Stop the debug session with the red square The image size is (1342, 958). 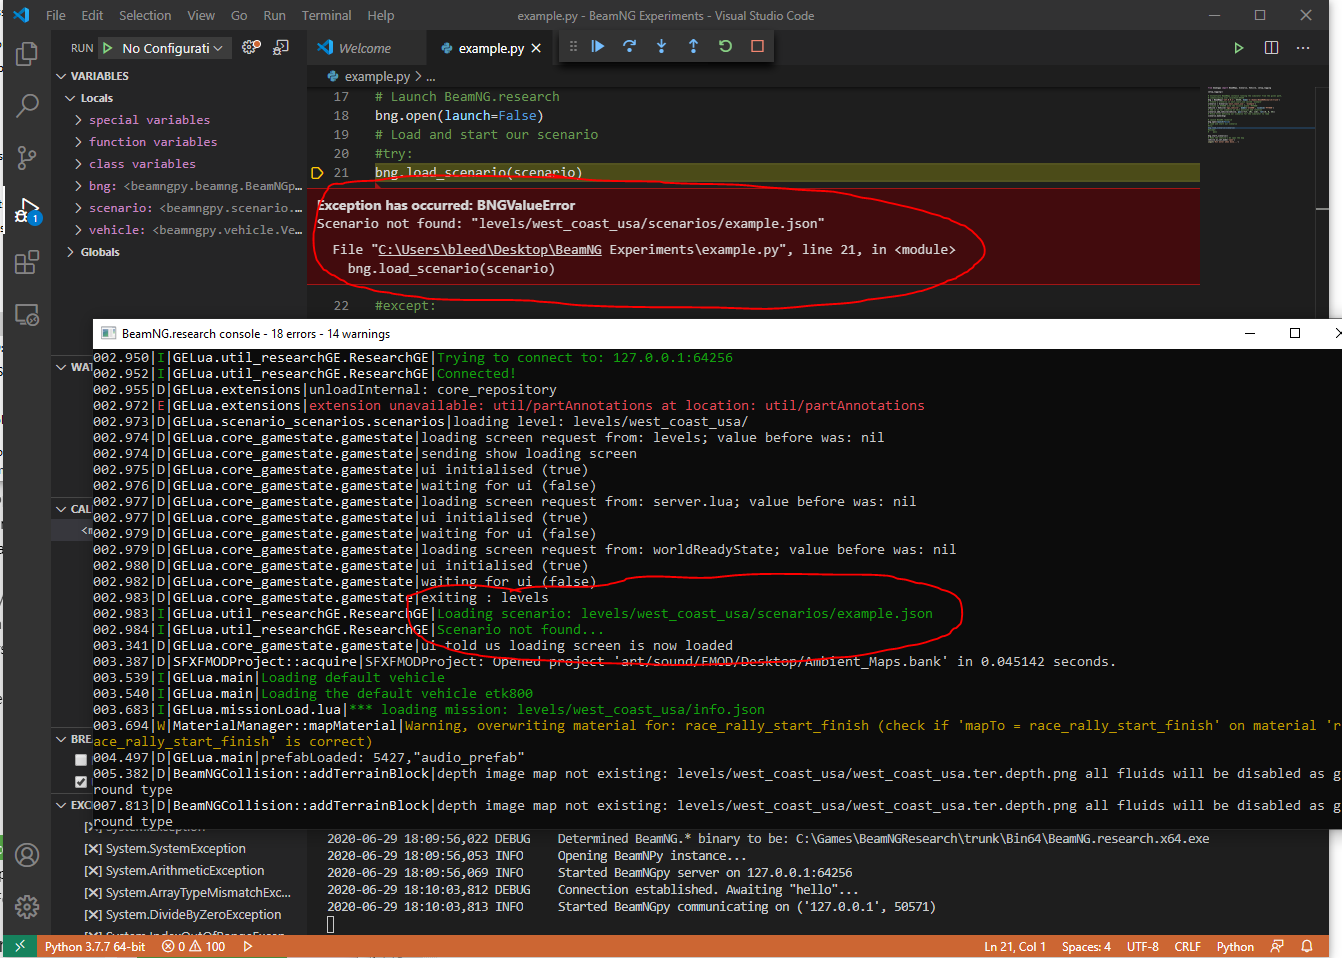tap(757, 46)
